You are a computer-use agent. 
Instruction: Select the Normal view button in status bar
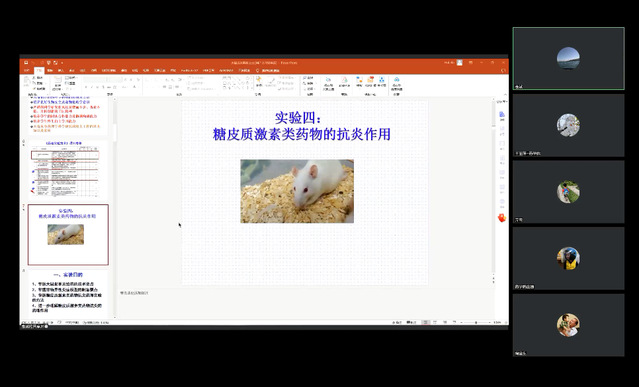pos(425,322)
